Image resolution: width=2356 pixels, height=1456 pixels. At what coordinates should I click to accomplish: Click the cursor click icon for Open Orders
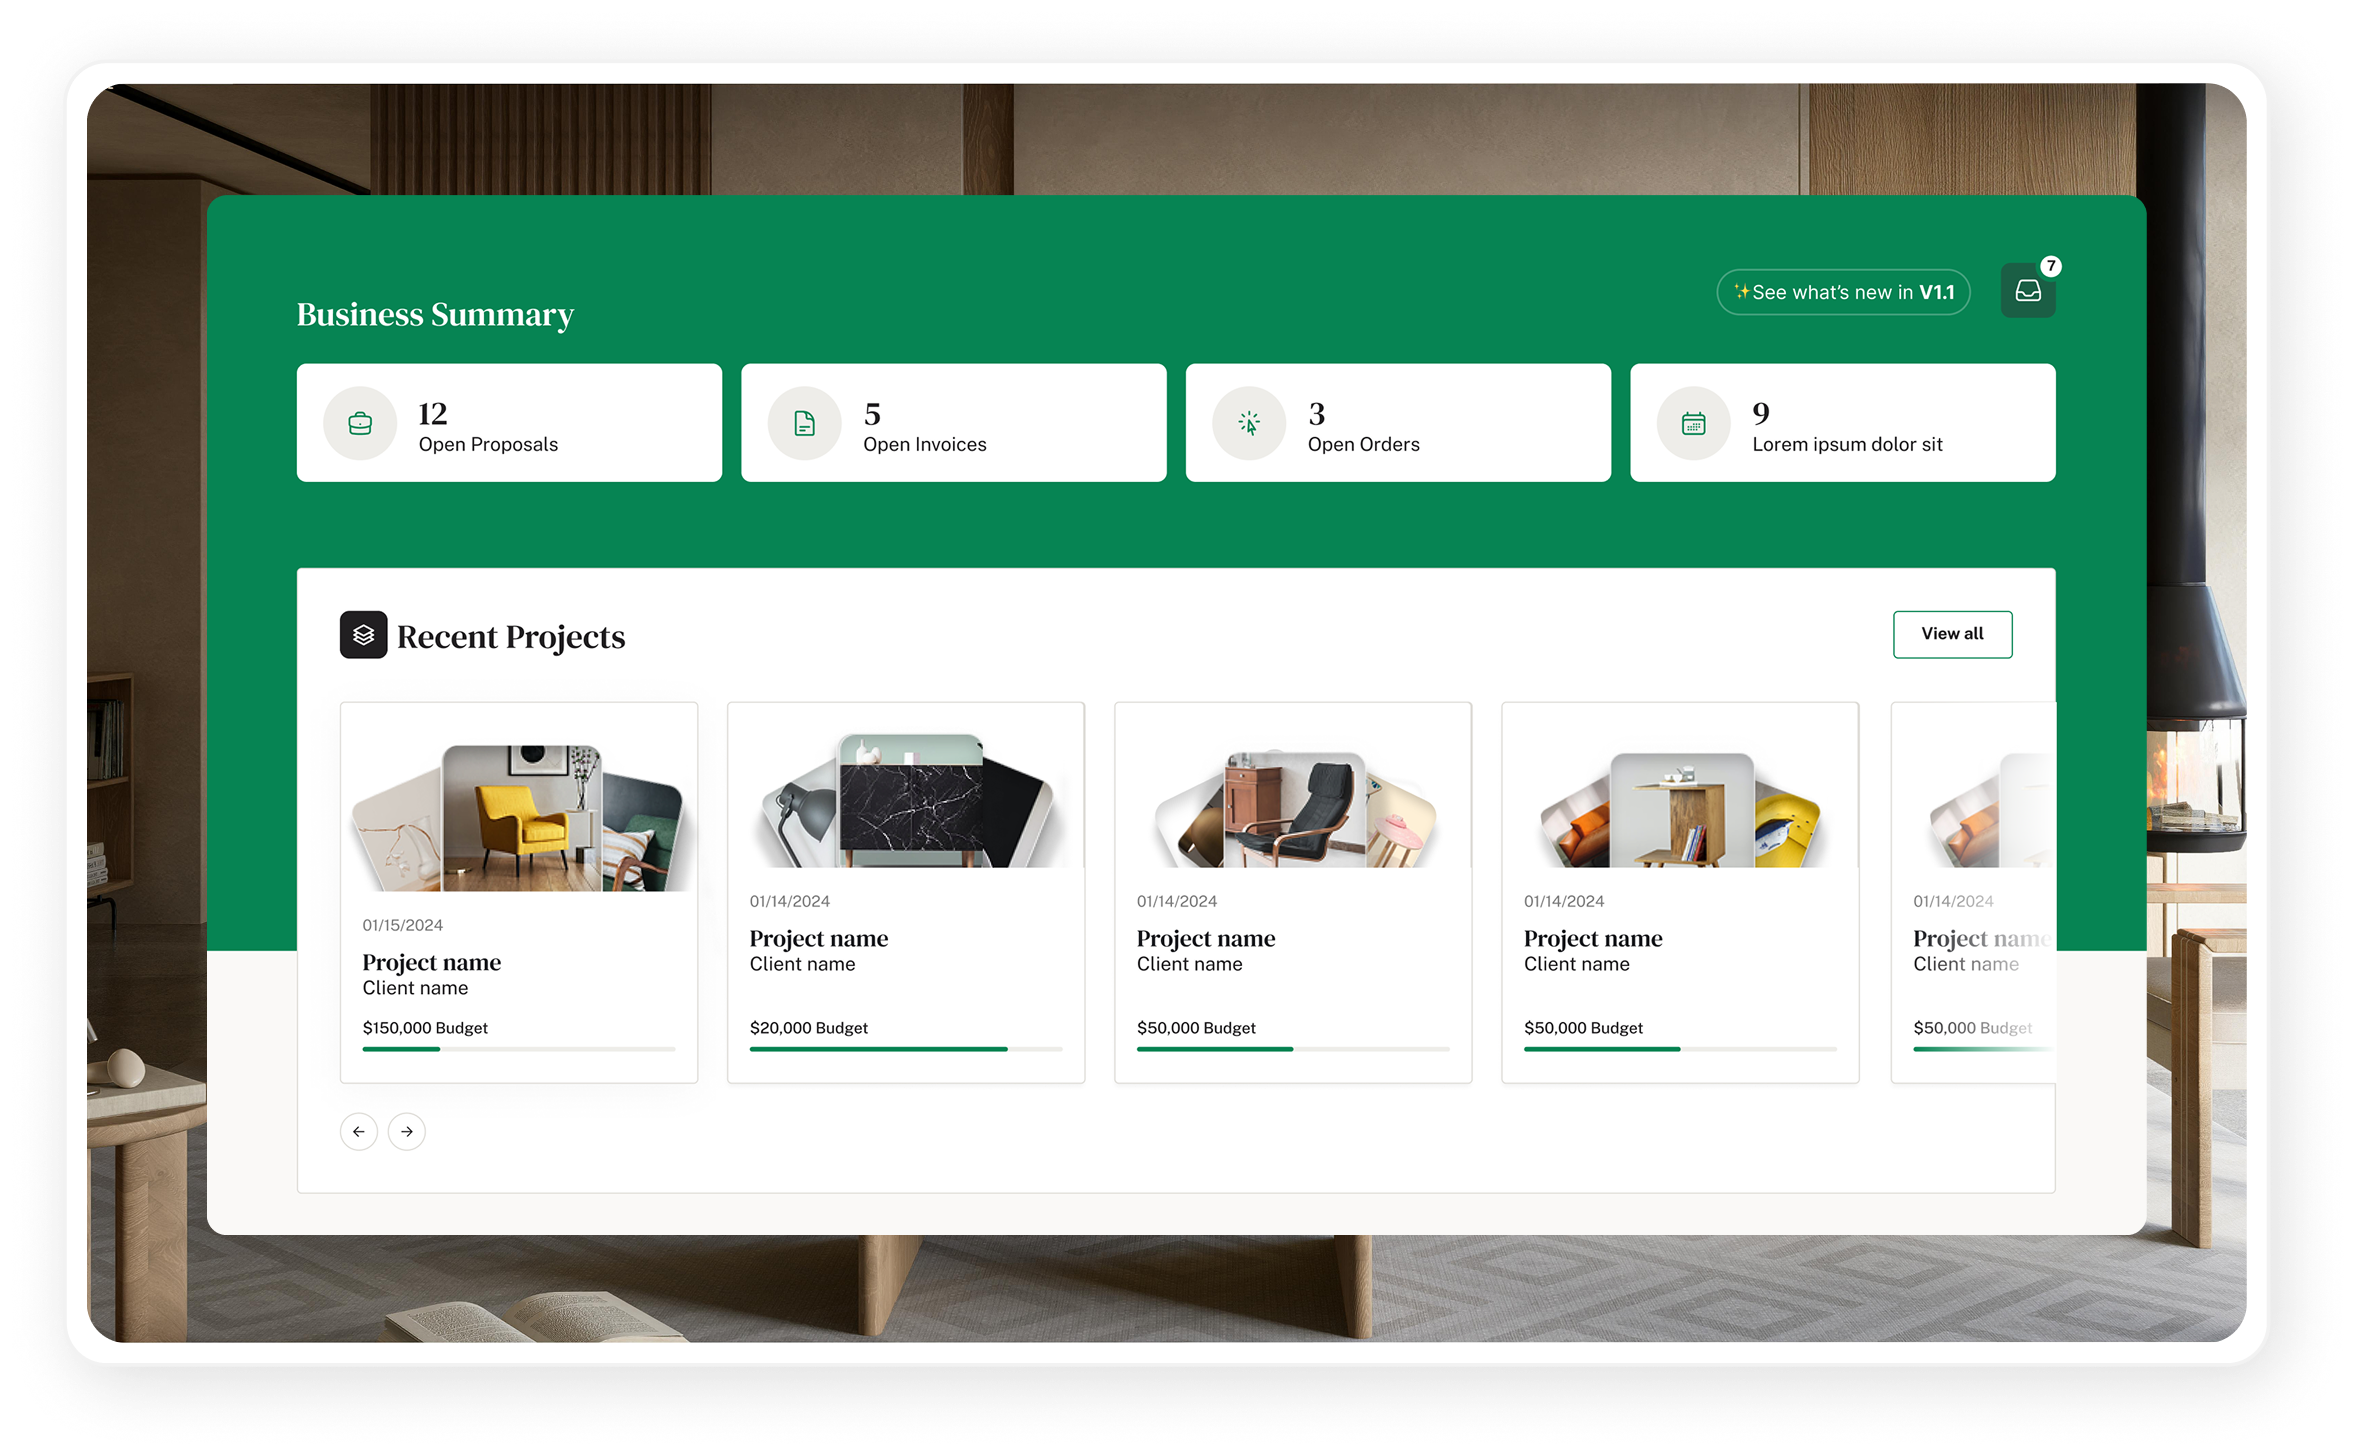tap(1248, 423)
